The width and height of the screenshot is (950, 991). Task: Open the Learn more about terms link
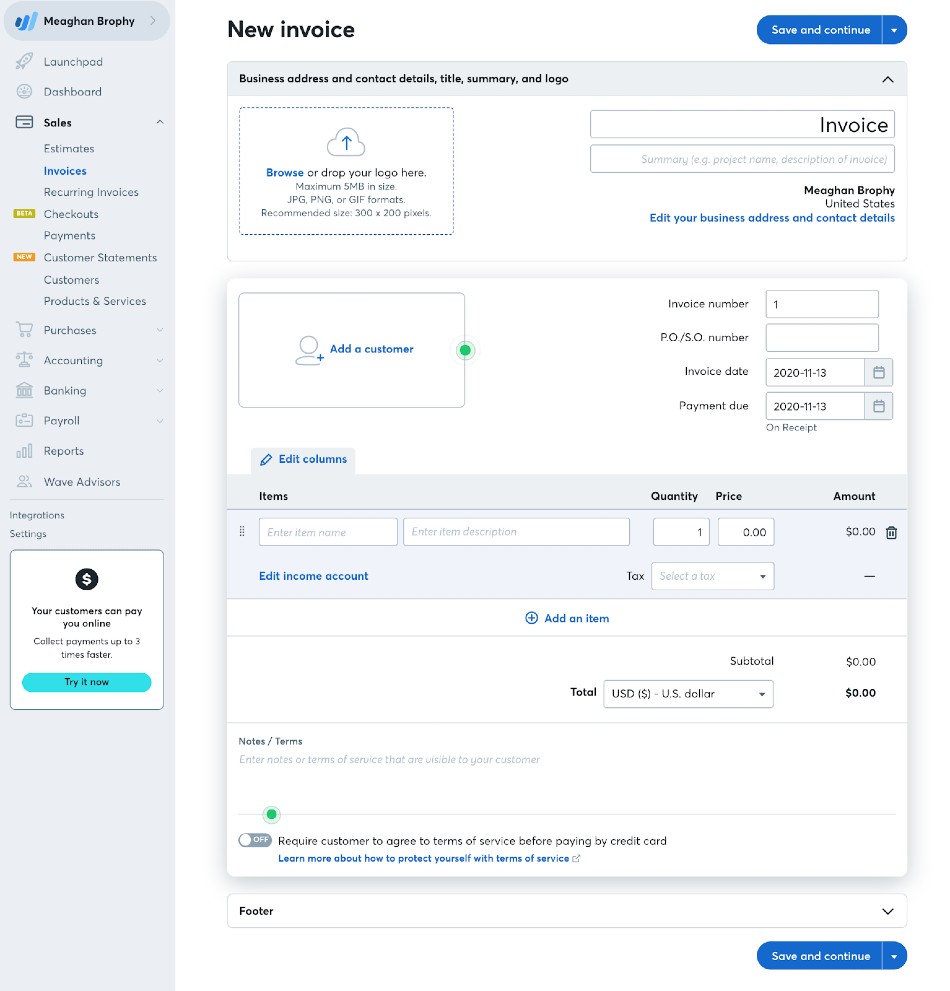point(423,858)
